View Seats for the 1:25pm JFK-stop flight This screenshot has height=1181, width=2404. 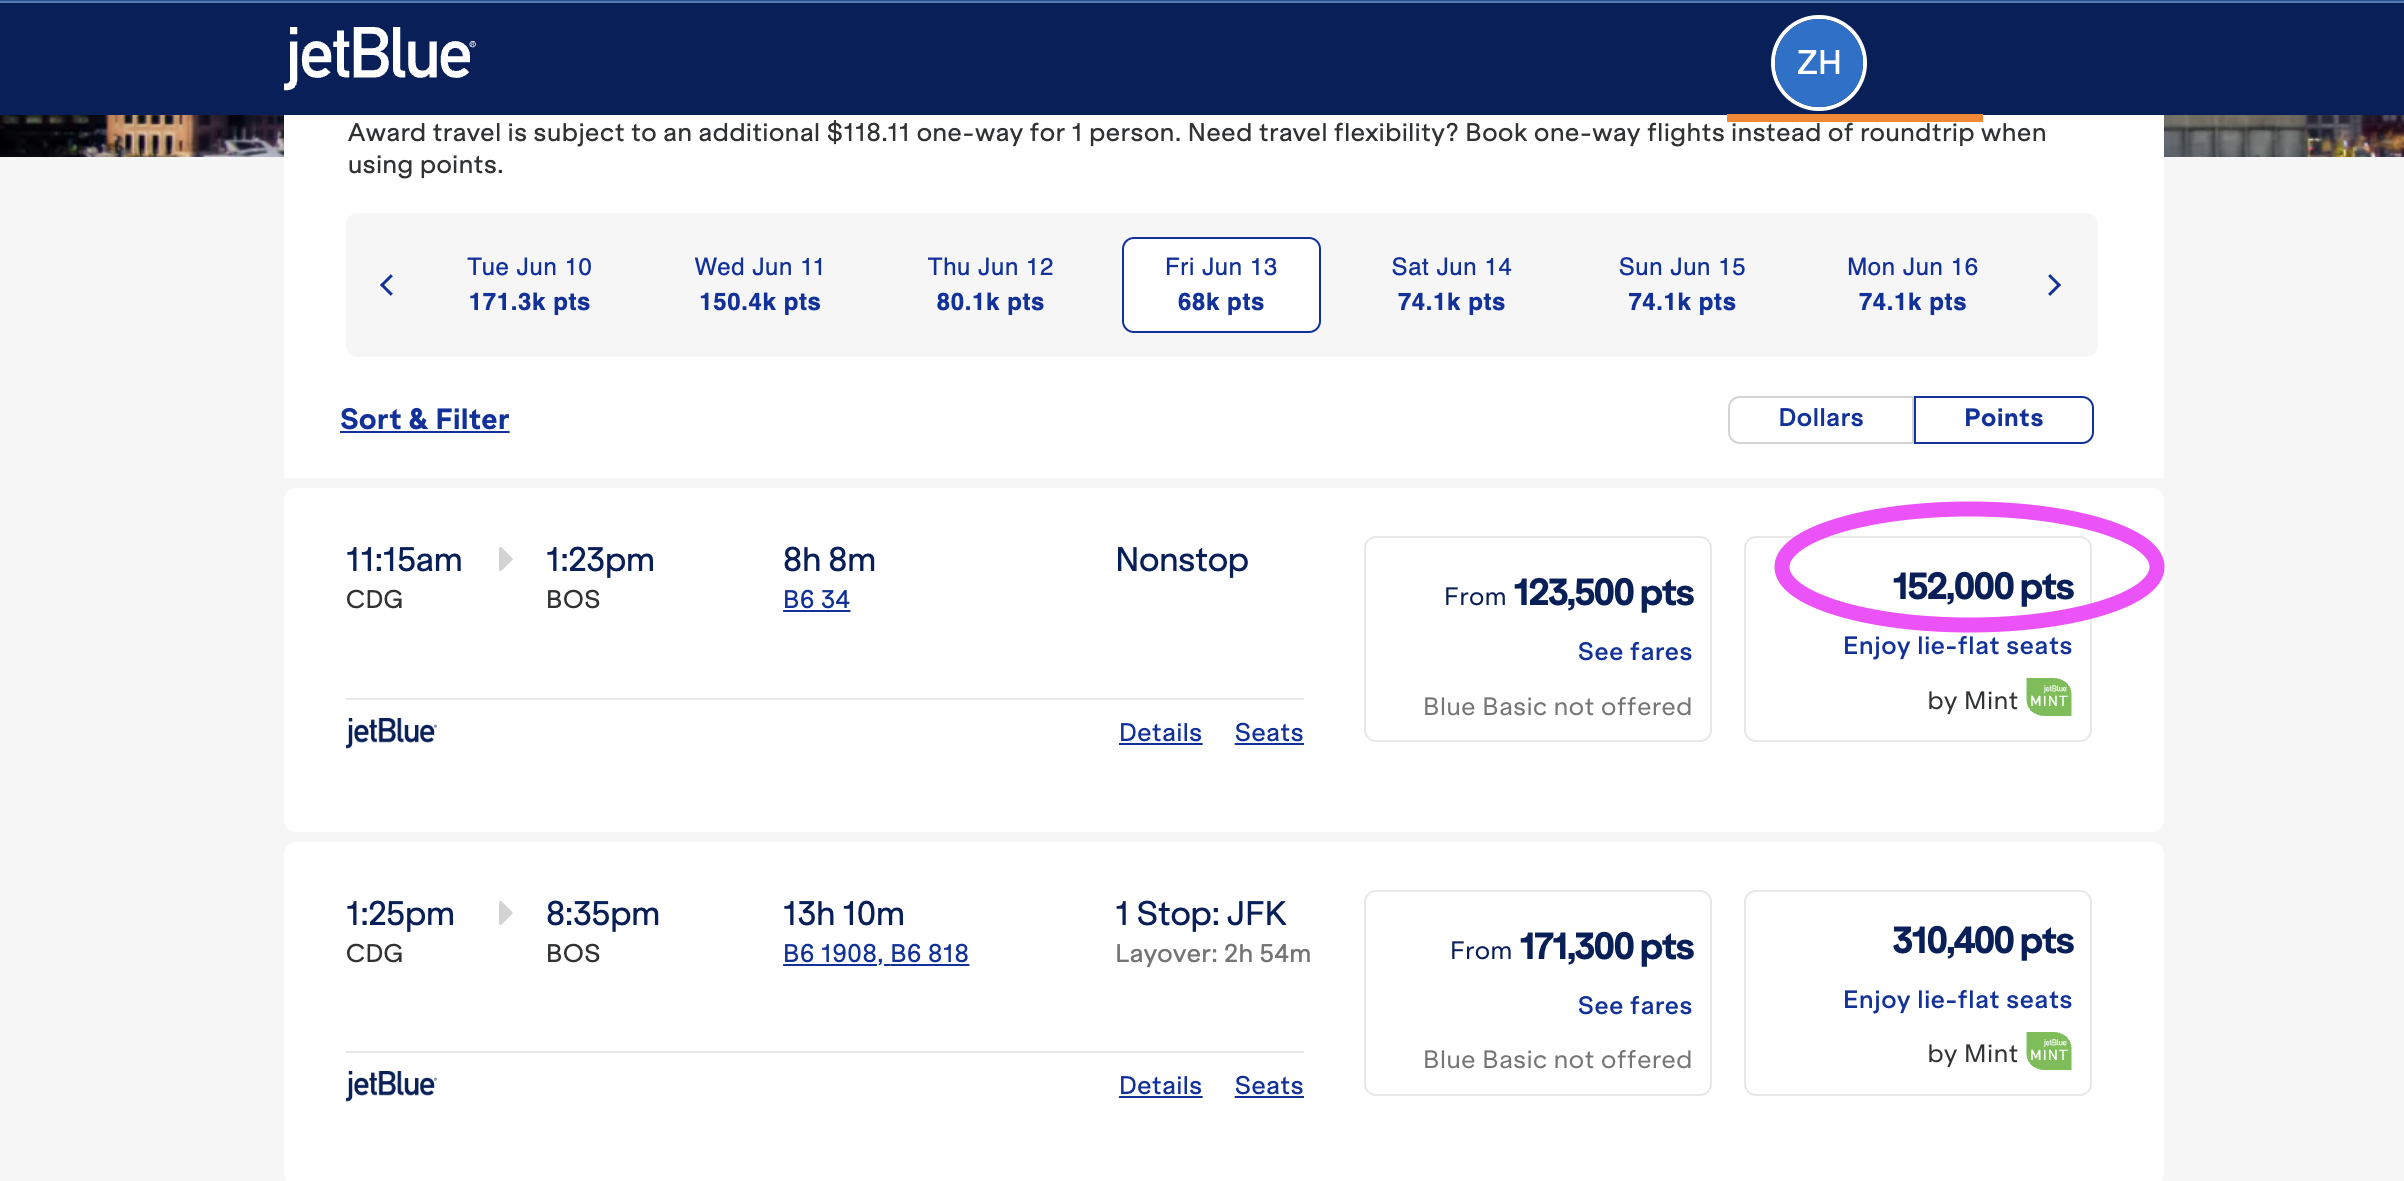click(1269, 1086)
